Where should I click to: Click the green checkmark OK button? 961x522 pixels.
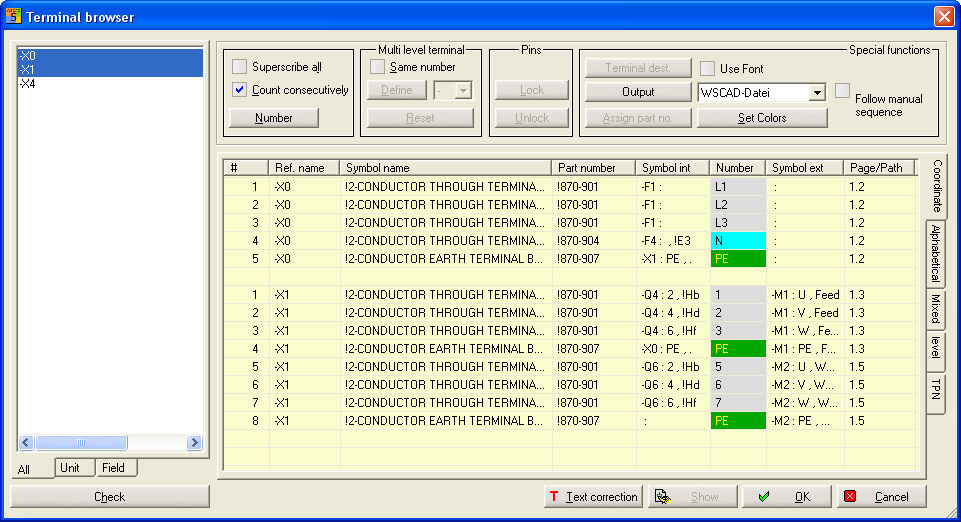(x=786, y=497)
